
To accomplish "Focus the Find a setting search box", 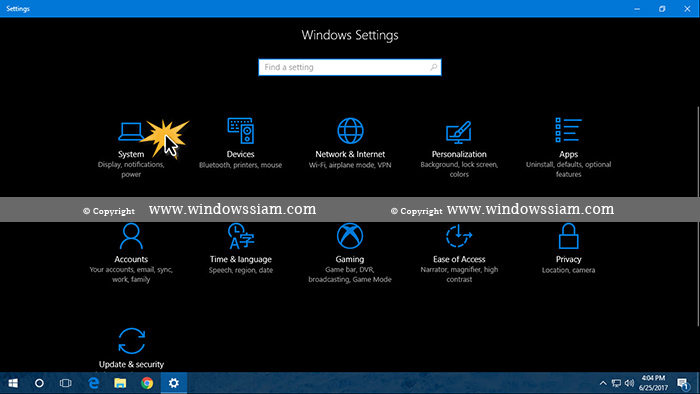I will (350, 67).
